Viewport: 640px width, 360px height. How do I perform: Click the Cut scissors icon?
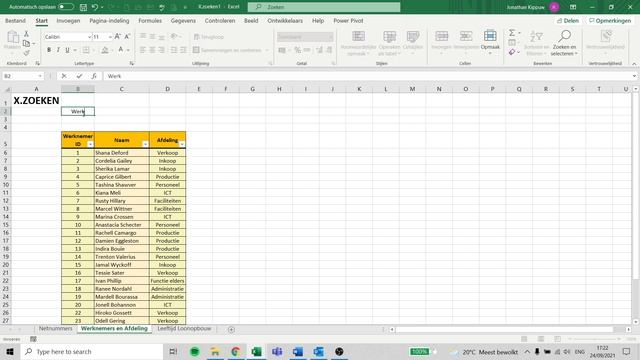pyautogui.click(x=27, y=34)
